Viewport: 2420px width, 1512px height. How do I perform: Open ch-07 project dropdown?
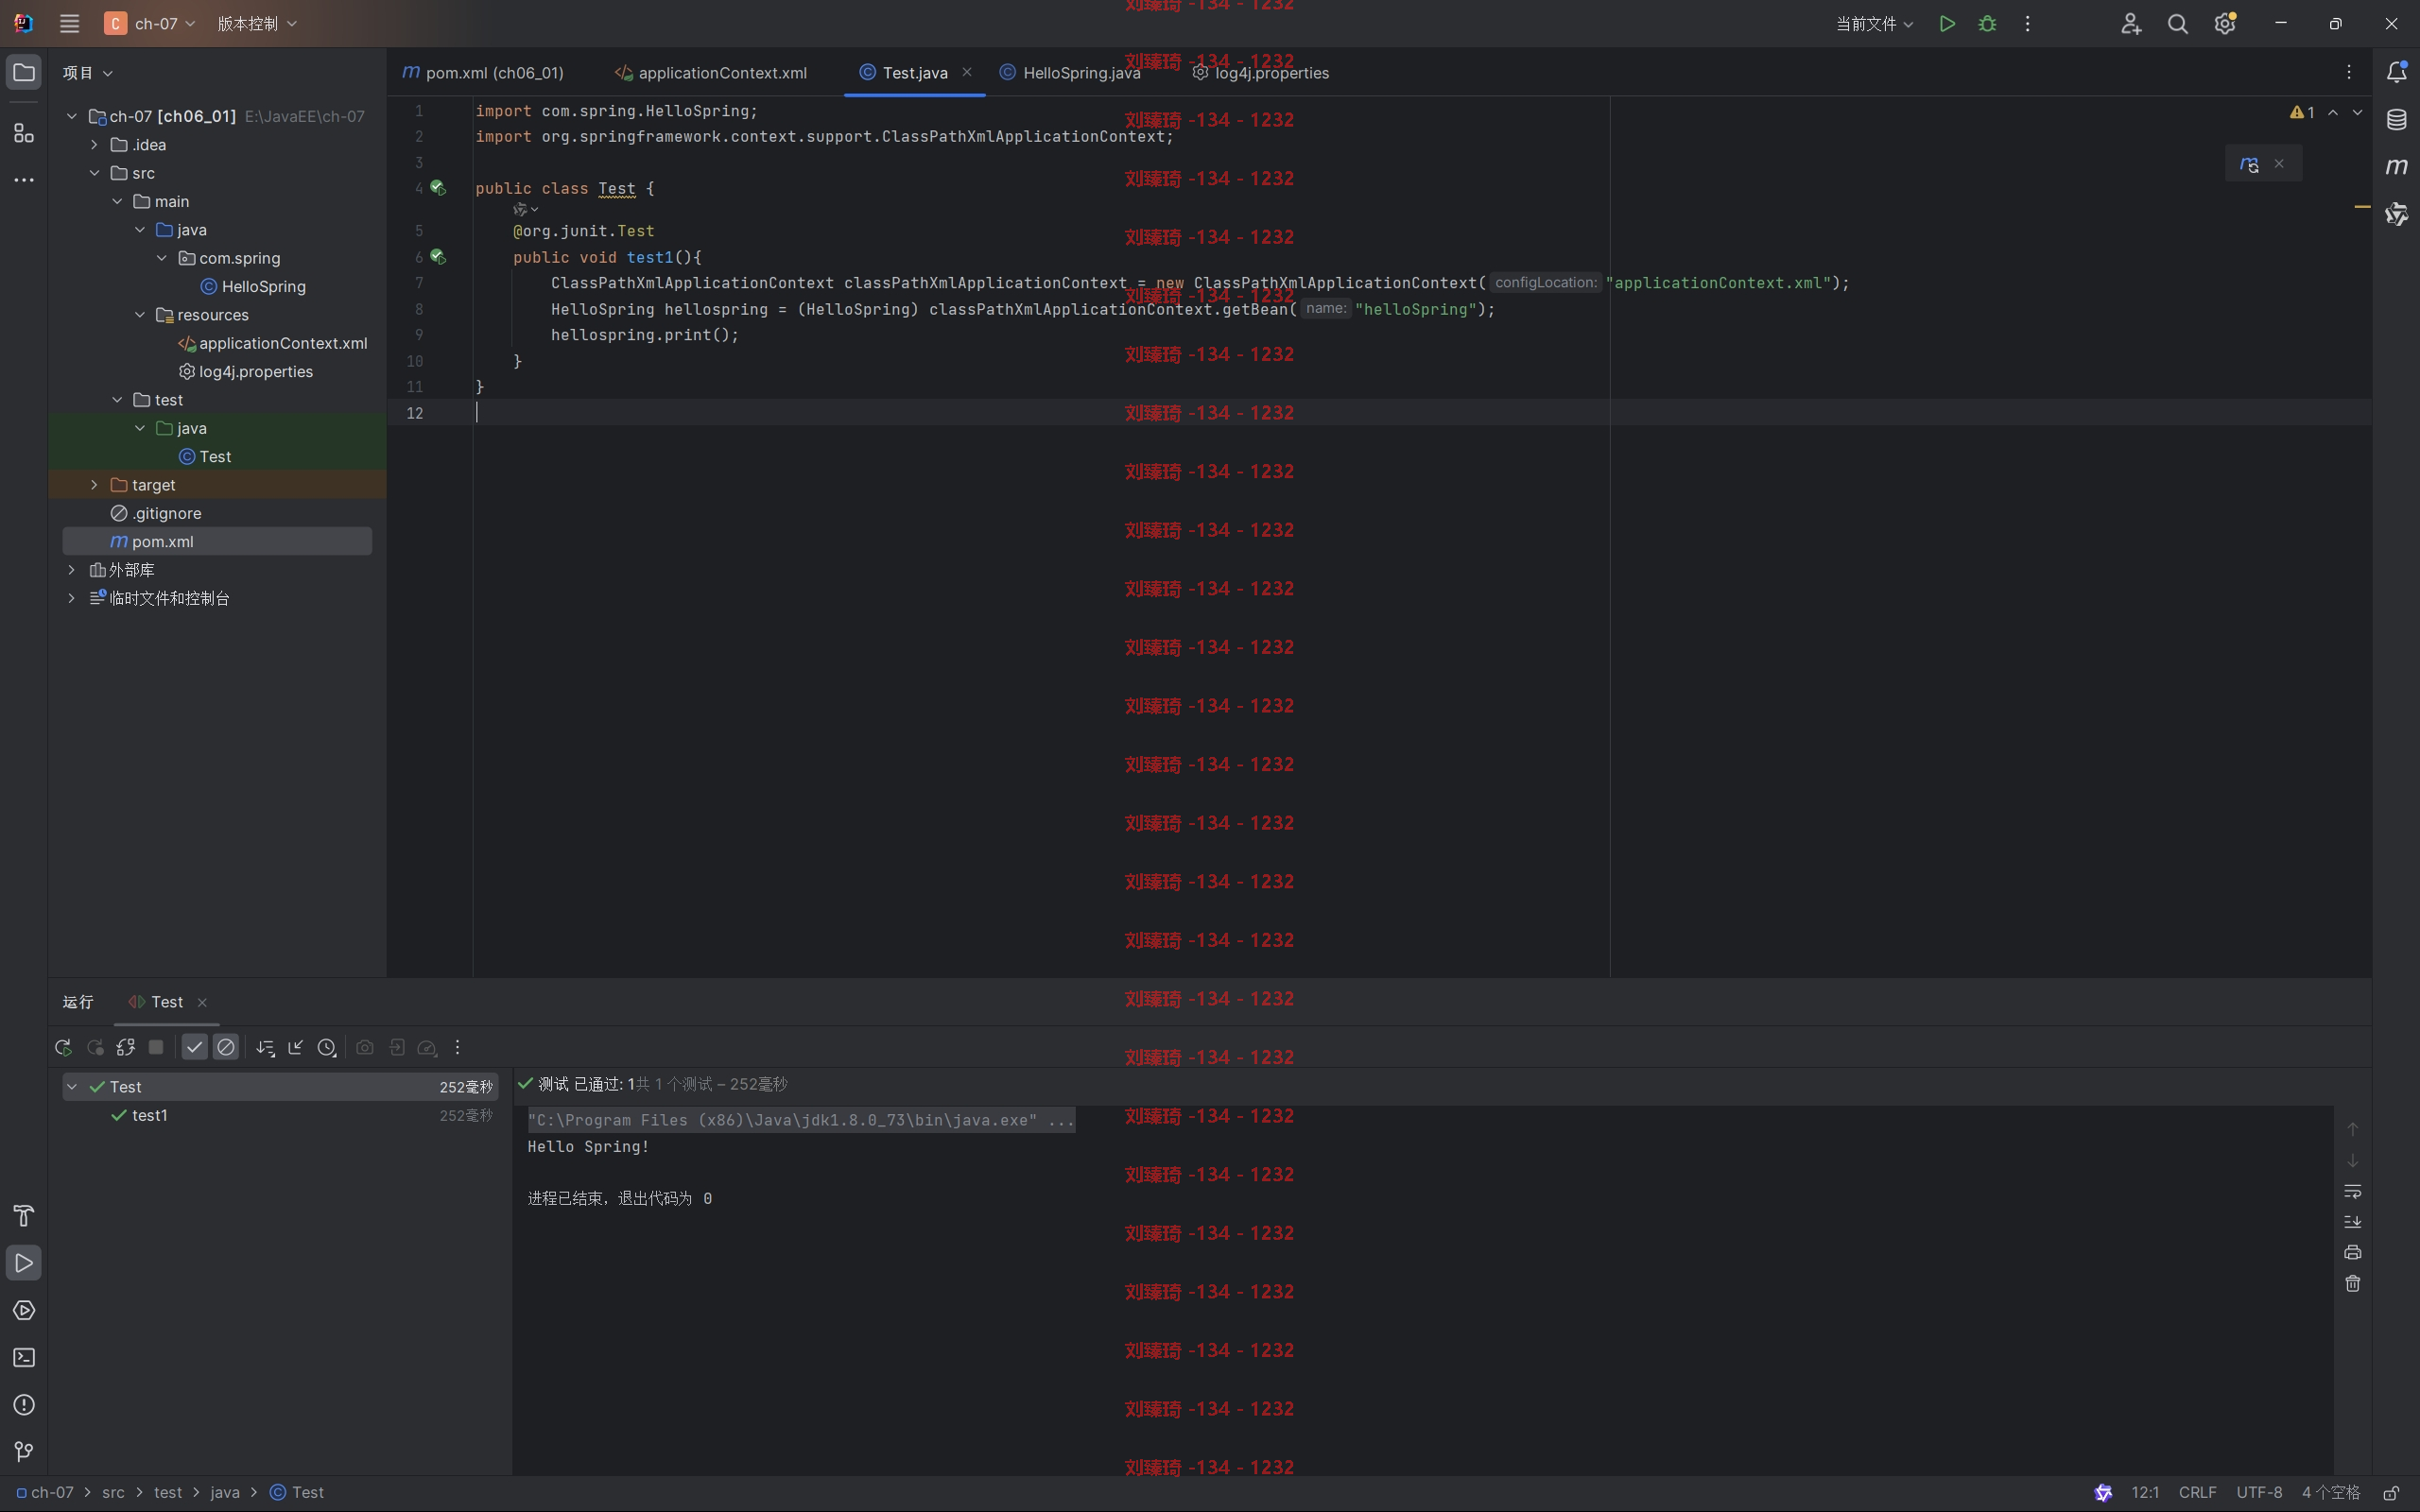(150, 23)
